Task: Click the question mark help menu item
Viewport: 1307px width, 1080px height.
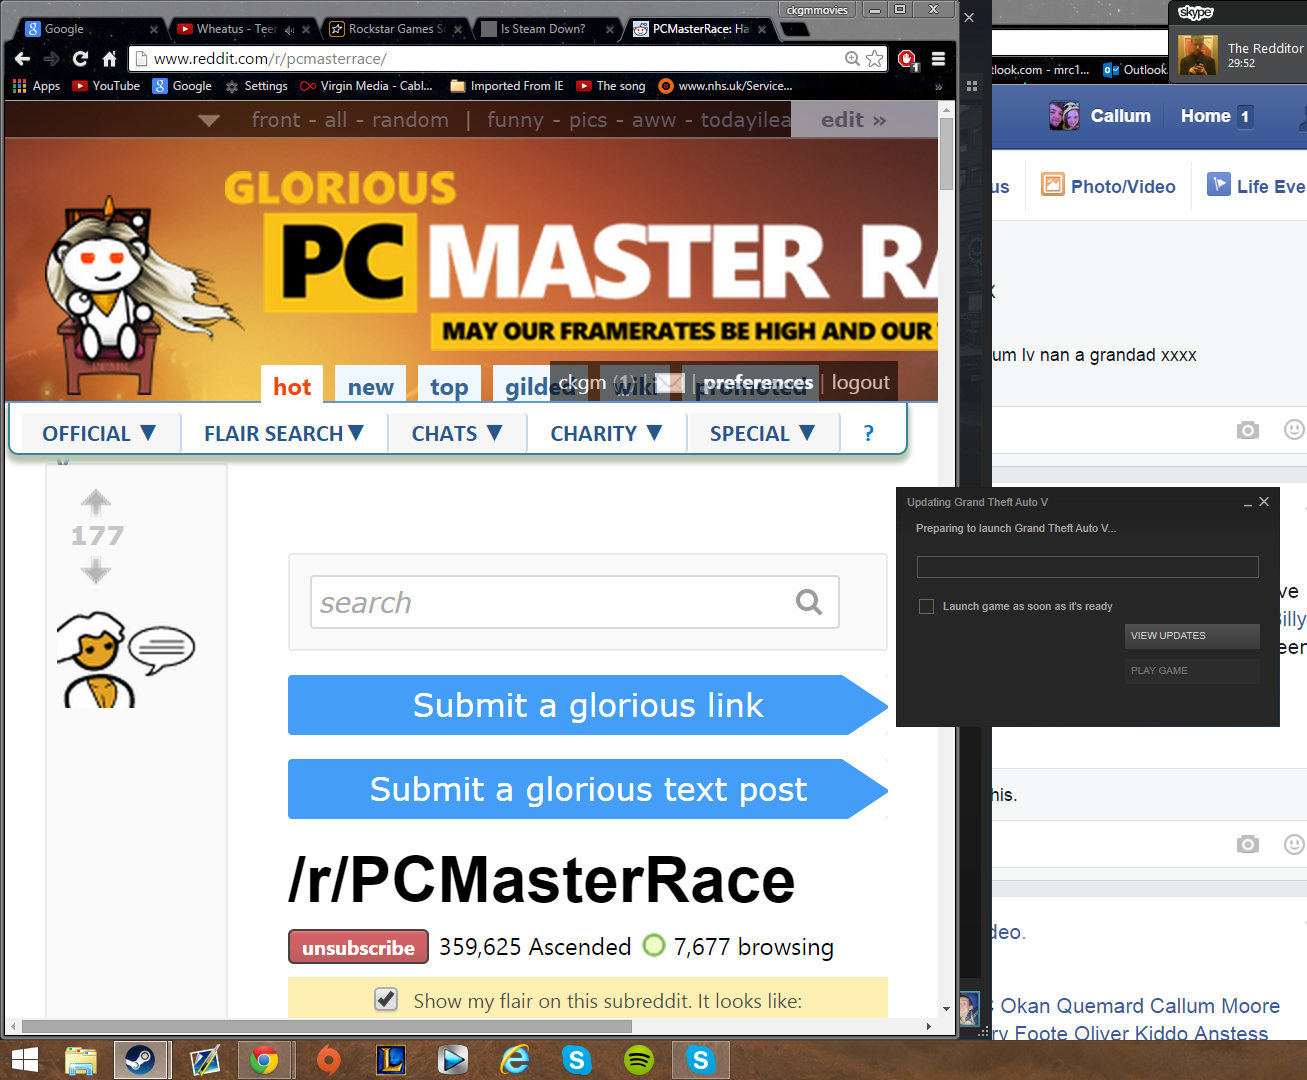Action: pos(868,433)
